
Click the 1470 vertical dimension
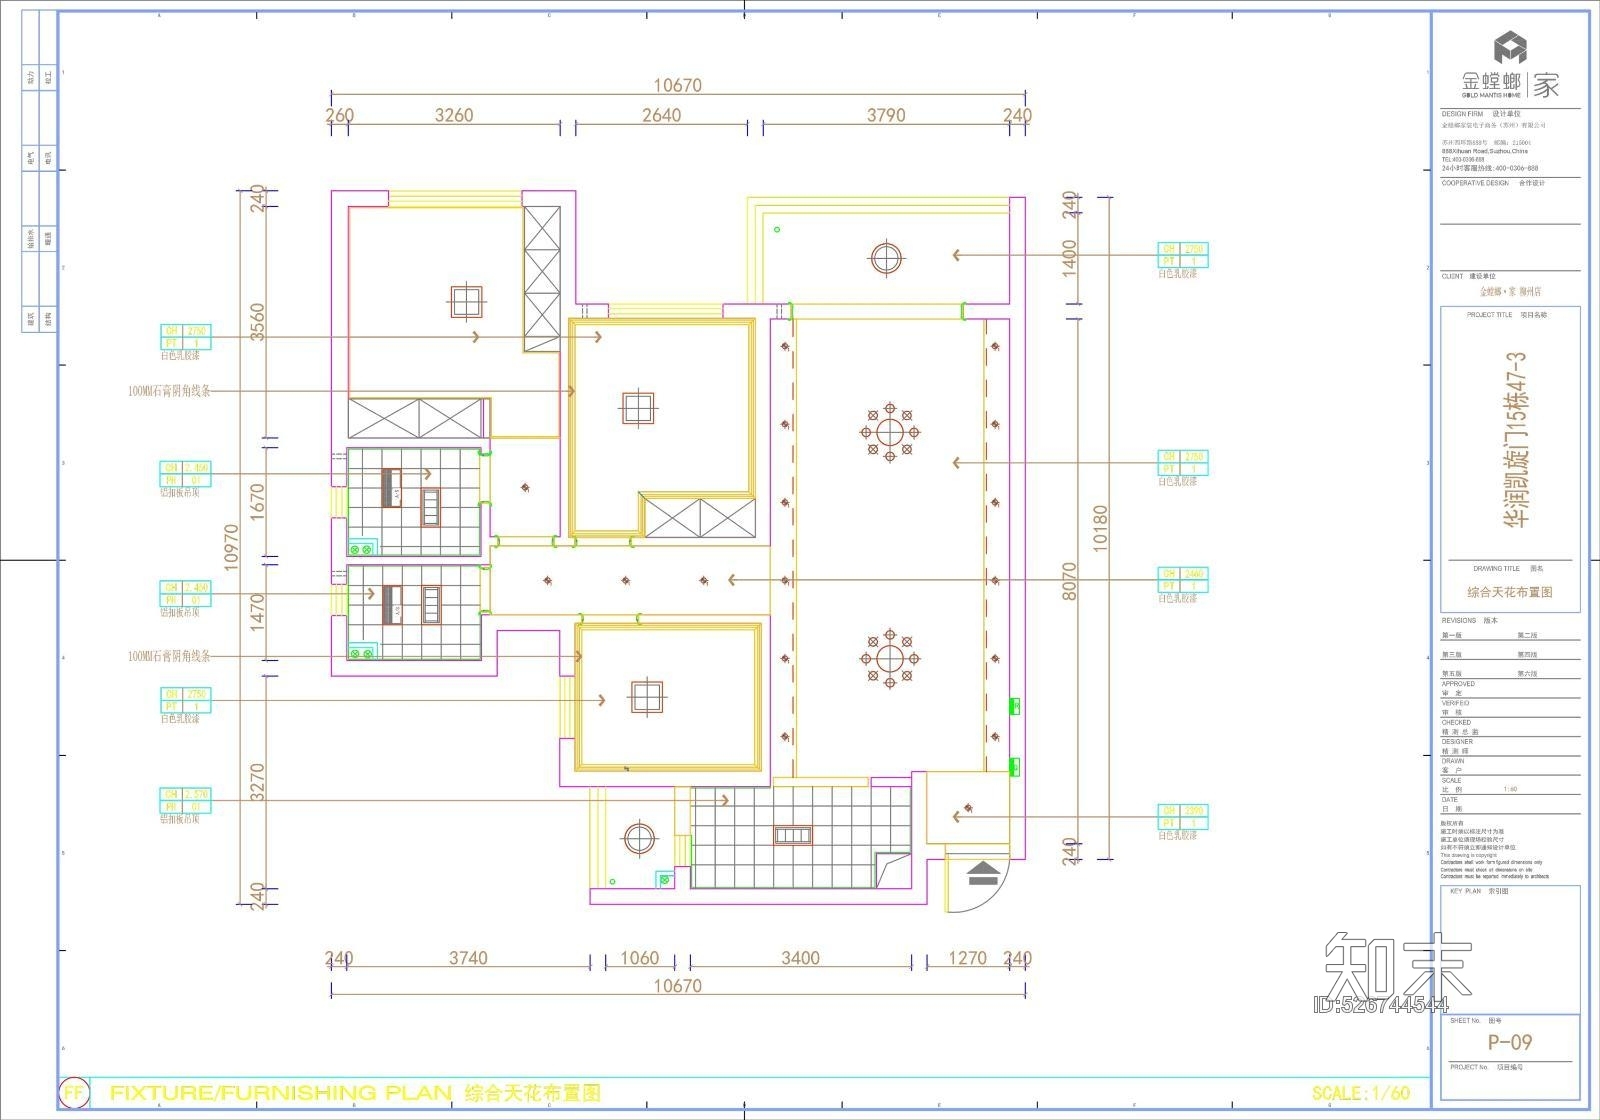(257, 613)
